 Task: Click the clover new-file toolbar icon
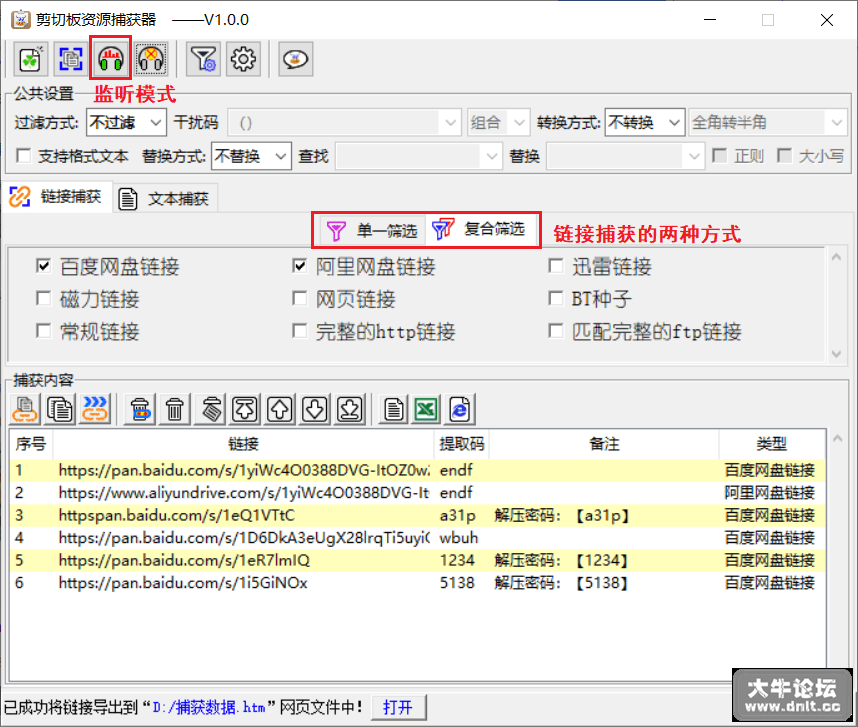[31, 59]
